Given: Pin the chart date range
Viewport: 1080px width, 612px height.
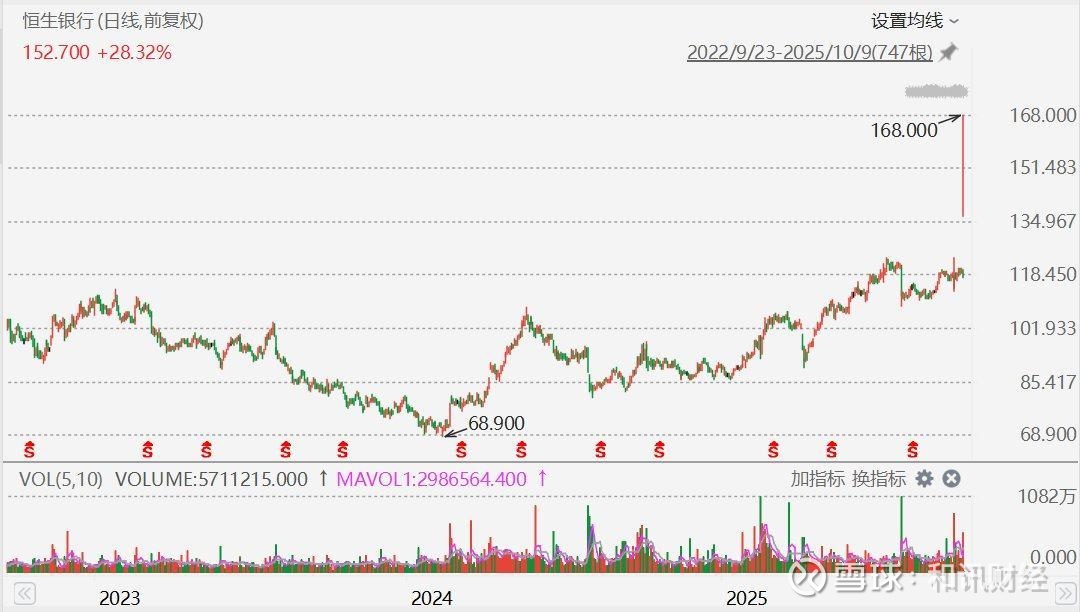Looking at the screenshot, I should [949, 52].
